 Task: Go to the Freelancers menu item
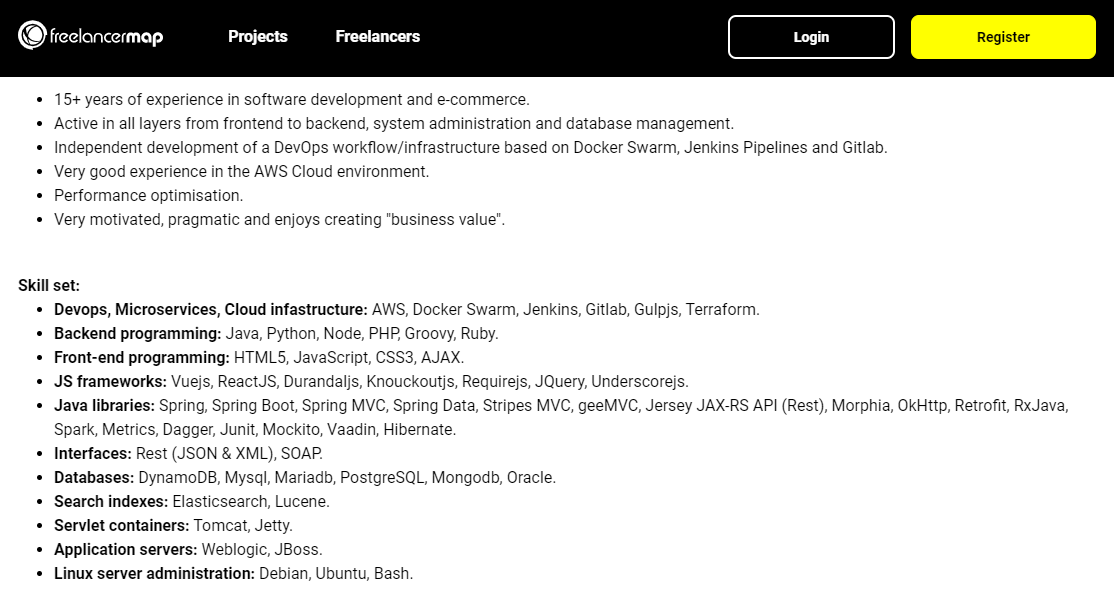[x=377, y=37]
